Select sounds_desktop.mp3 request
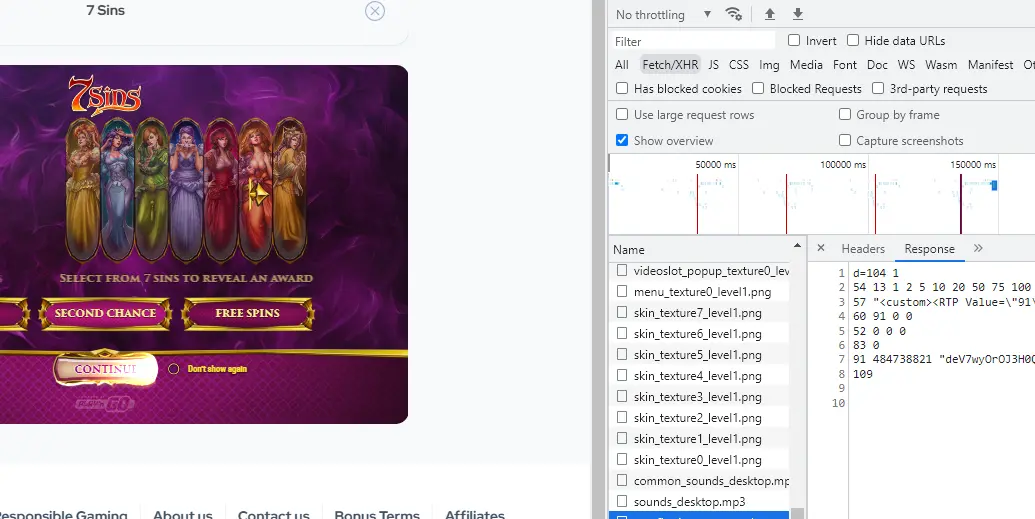The image size is (1035, 519). 700,502
